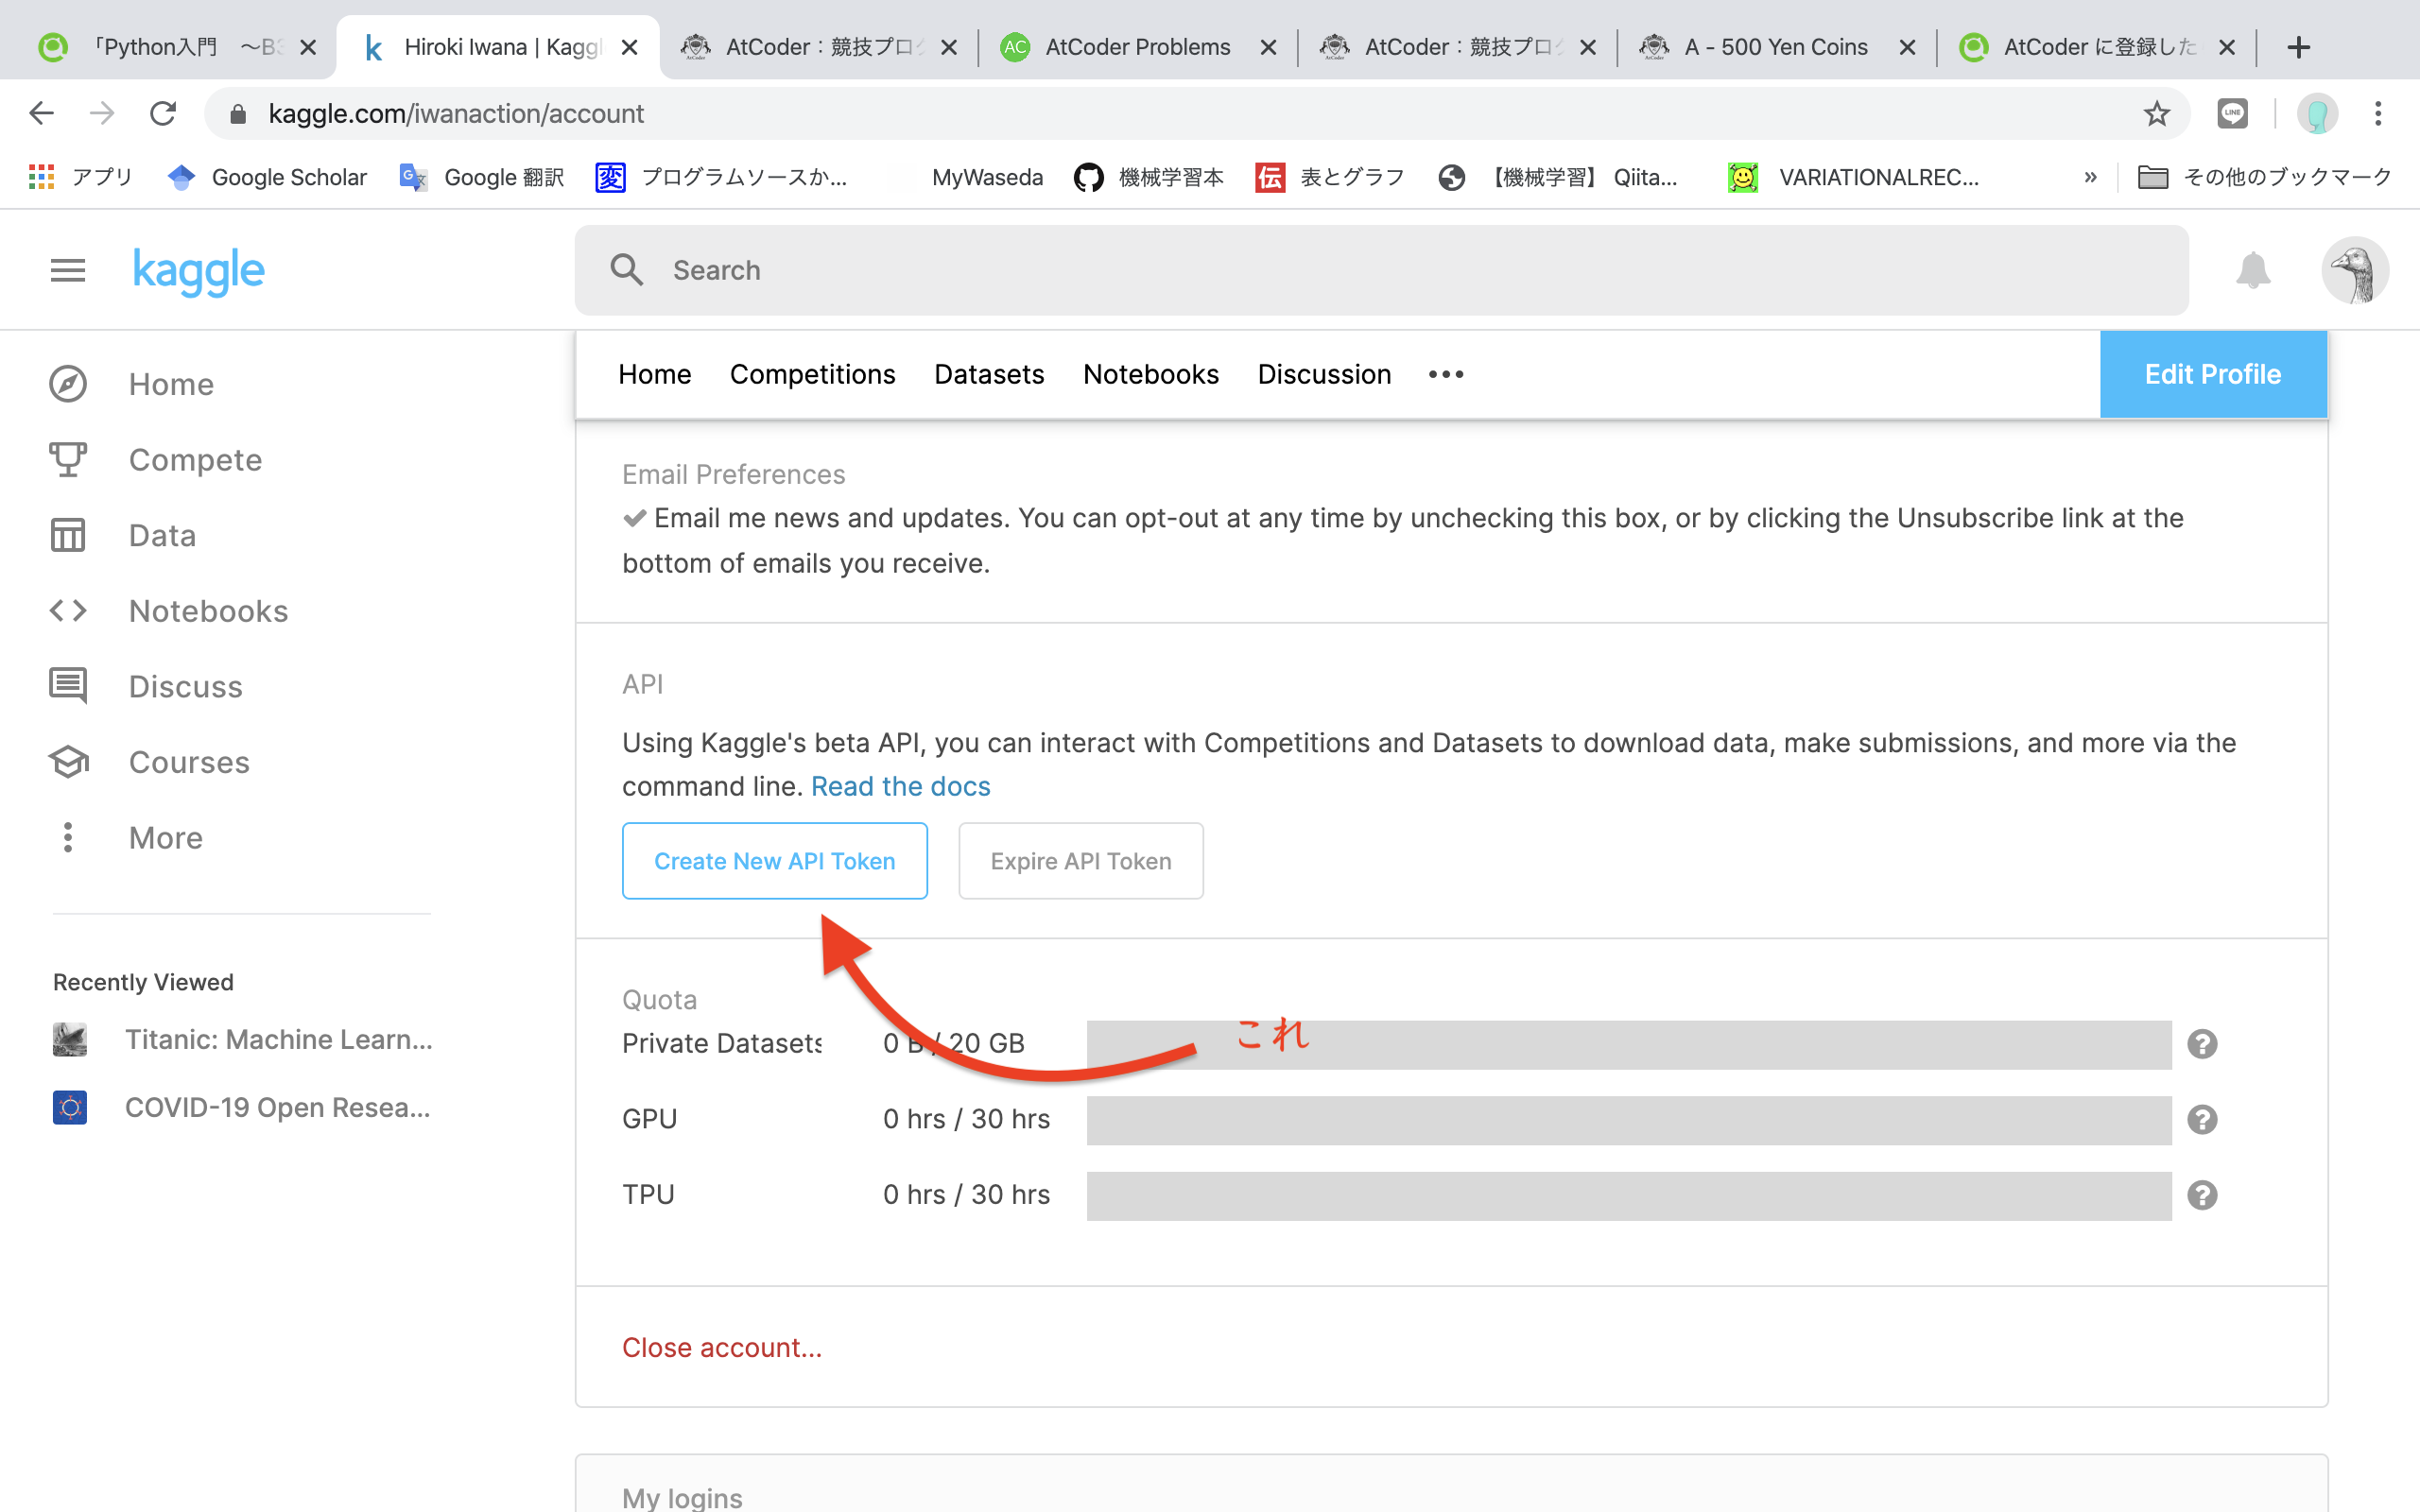Switch to the AtCoder Problems browser tab
The height and width of the screenshot is (1512, 2420).
[1137, 47]
